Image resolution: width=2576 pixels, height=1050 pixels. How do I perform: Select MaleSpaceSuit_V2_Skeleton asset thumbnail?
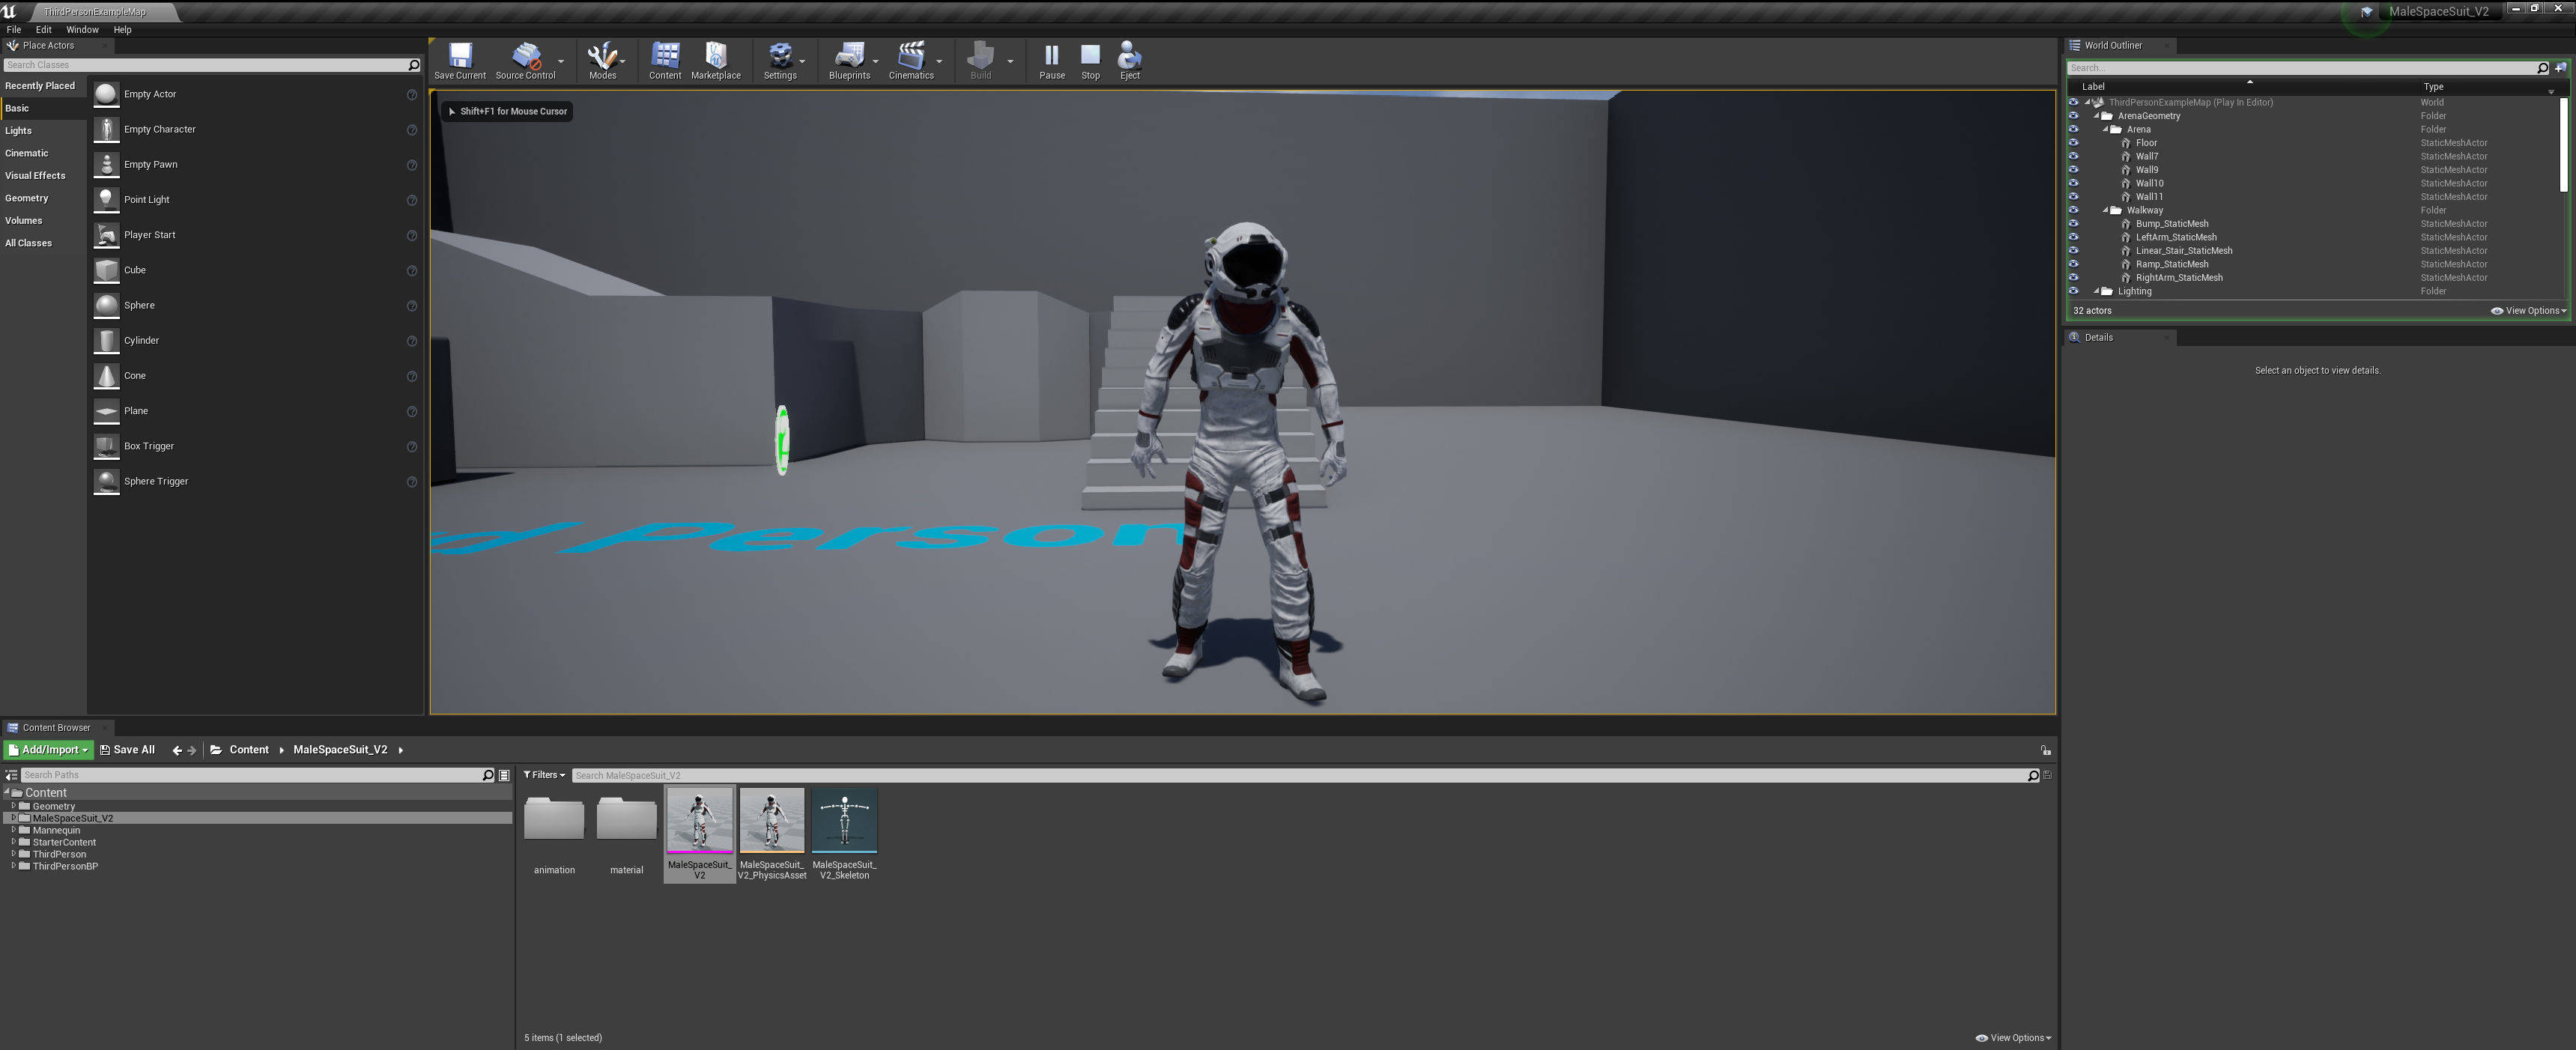pos(844,820)
